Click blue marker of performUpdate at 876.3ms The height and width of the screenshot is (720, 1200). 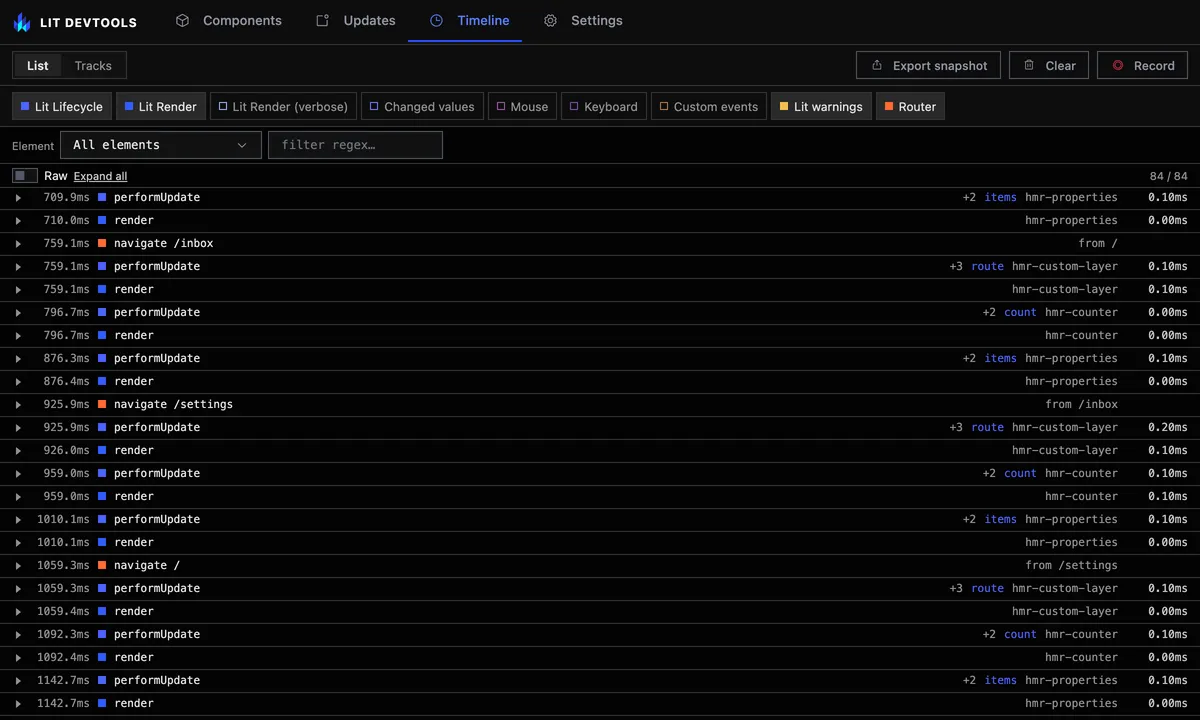[102, 358]
